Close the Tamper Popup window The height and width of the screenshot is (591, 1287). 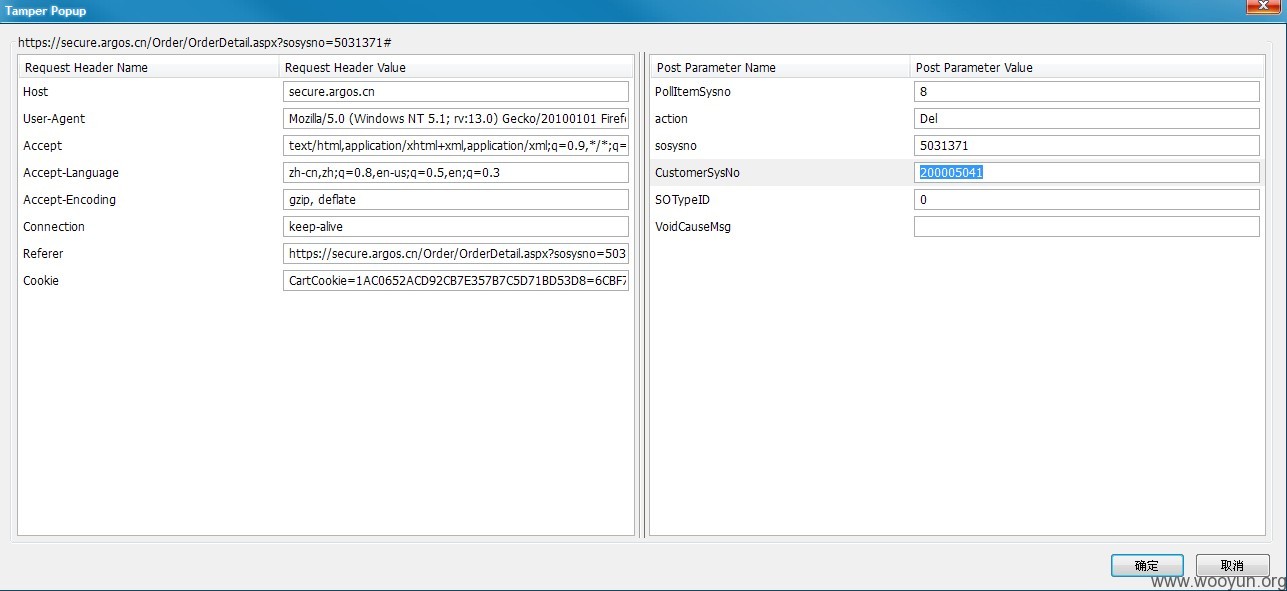(1263, 6)
